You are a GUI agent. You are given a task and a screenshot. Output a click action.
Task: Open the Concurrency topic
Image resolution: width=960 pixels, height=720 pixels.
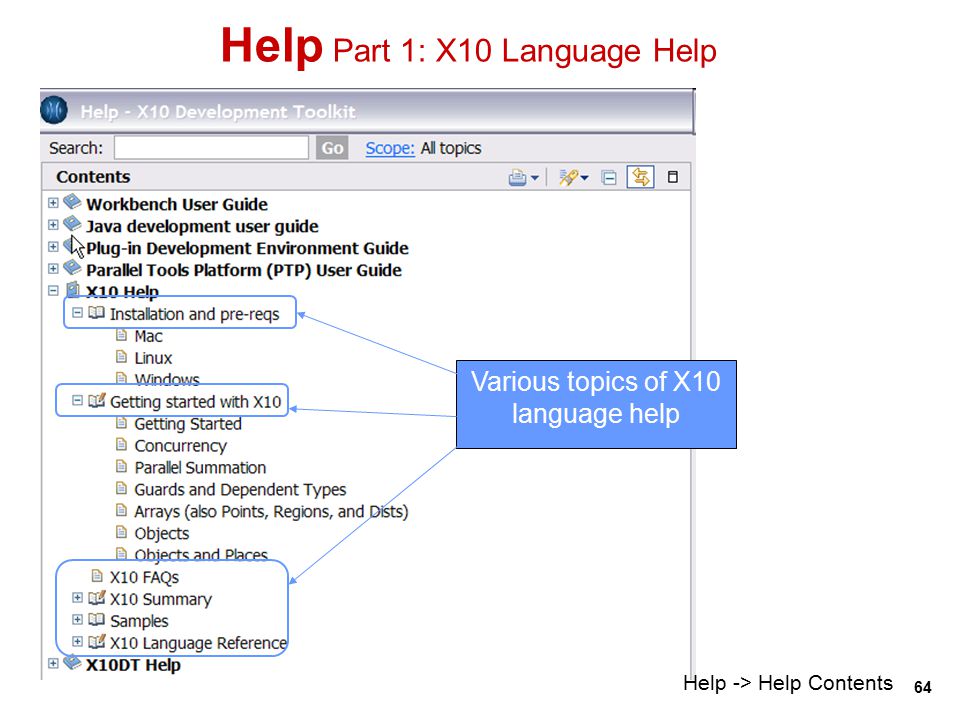tap(181, 446)
